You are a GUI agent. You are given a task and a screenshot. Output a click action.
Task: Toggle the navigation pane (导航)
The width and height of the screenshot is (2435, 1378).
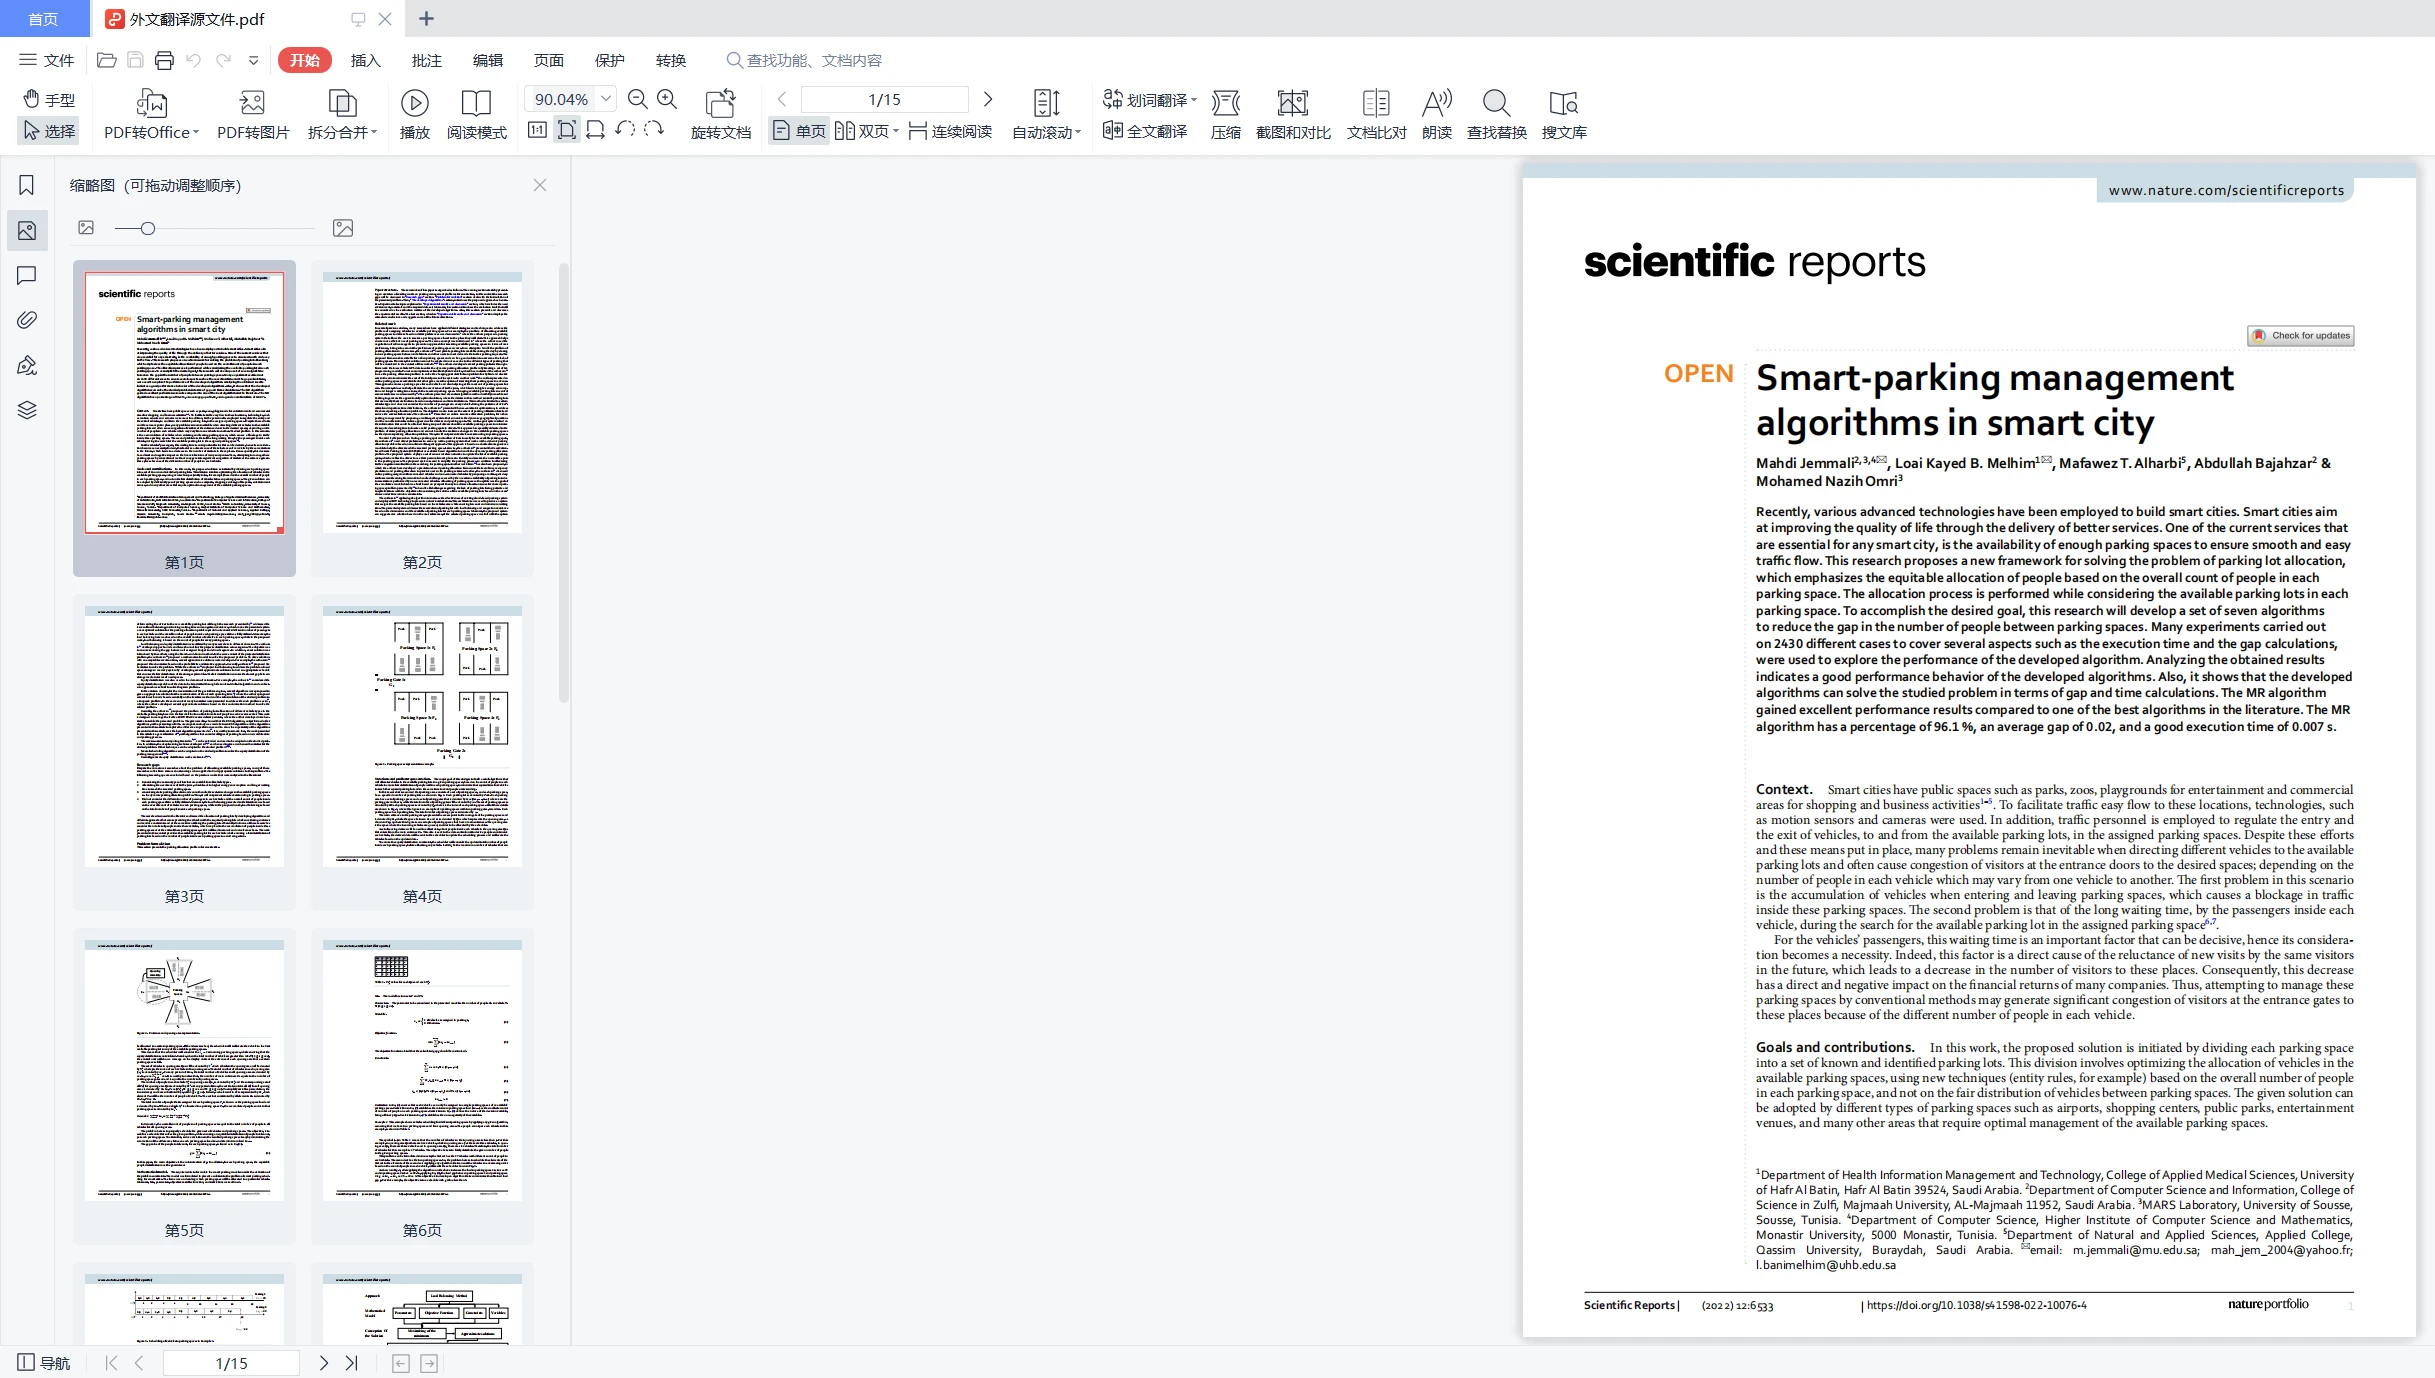[x=44, y=1362]
